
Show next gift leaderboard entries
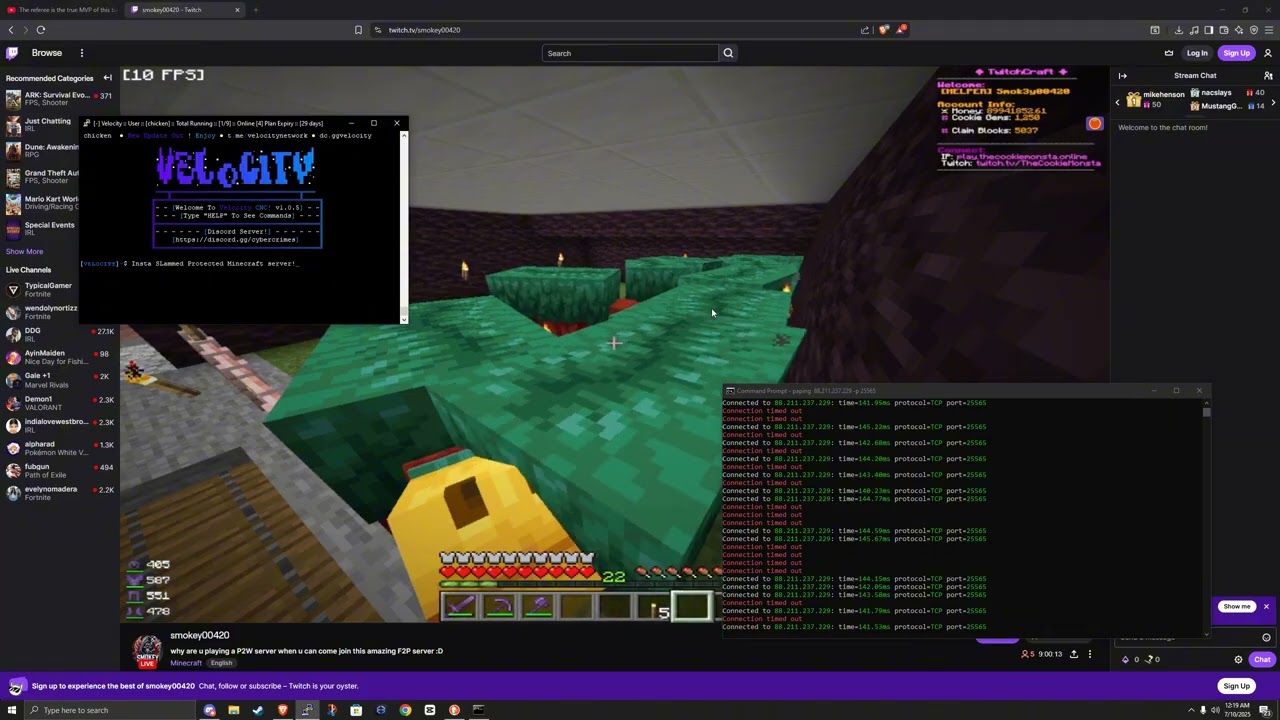(1272, 102)
